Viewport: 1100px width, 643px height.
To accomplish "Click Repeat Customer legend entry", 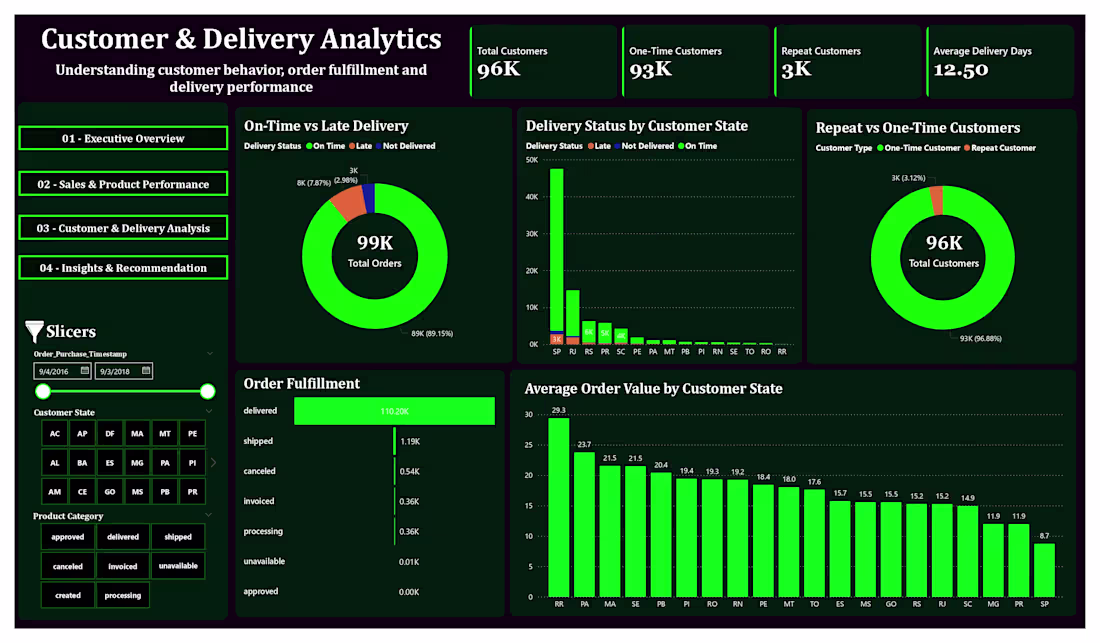I will (1000, 148).
